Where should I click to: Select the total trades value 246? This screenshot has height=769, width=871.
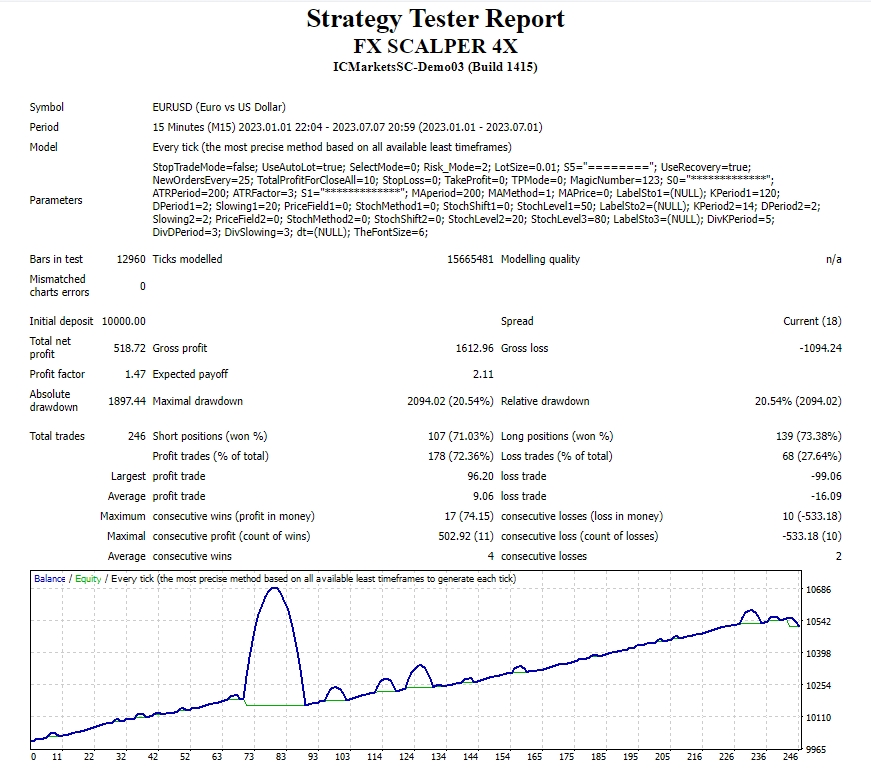(137, 436)
